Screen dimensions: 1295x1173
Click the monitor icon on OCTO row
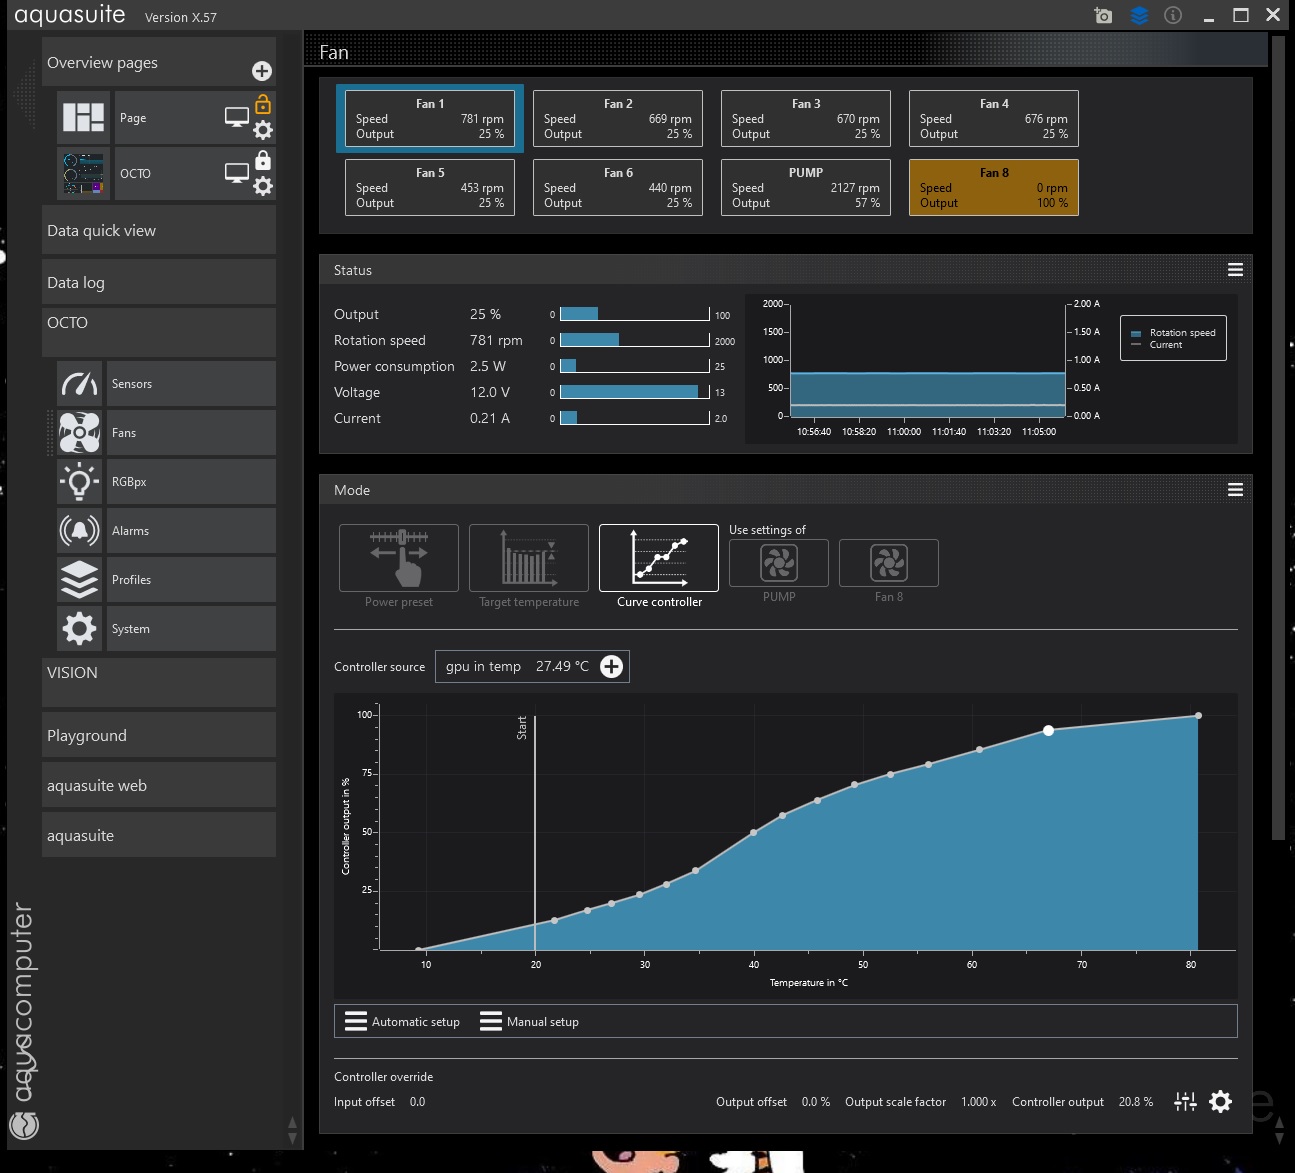[236, 173]
